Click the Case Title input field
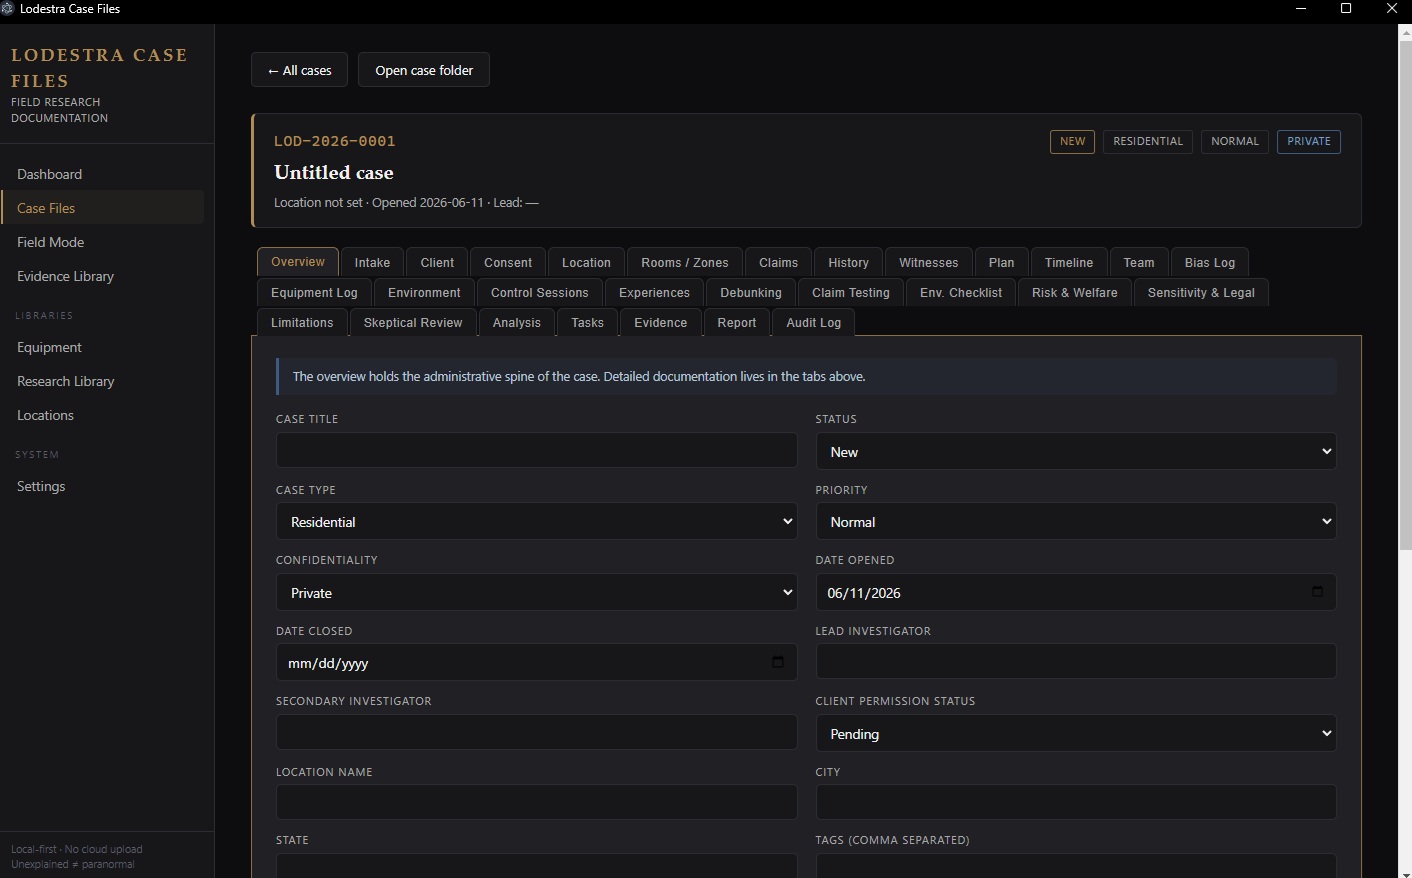 coord(537,450)
